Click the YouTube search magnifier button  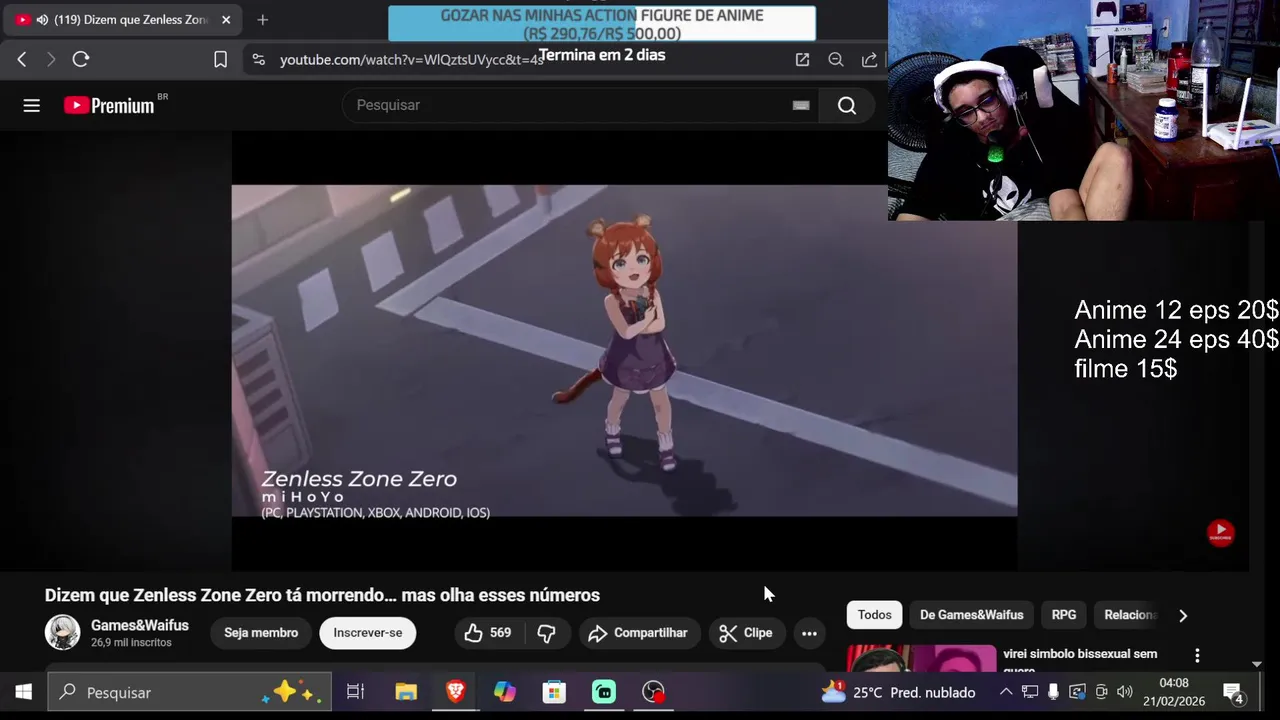[x=847, y=105]
